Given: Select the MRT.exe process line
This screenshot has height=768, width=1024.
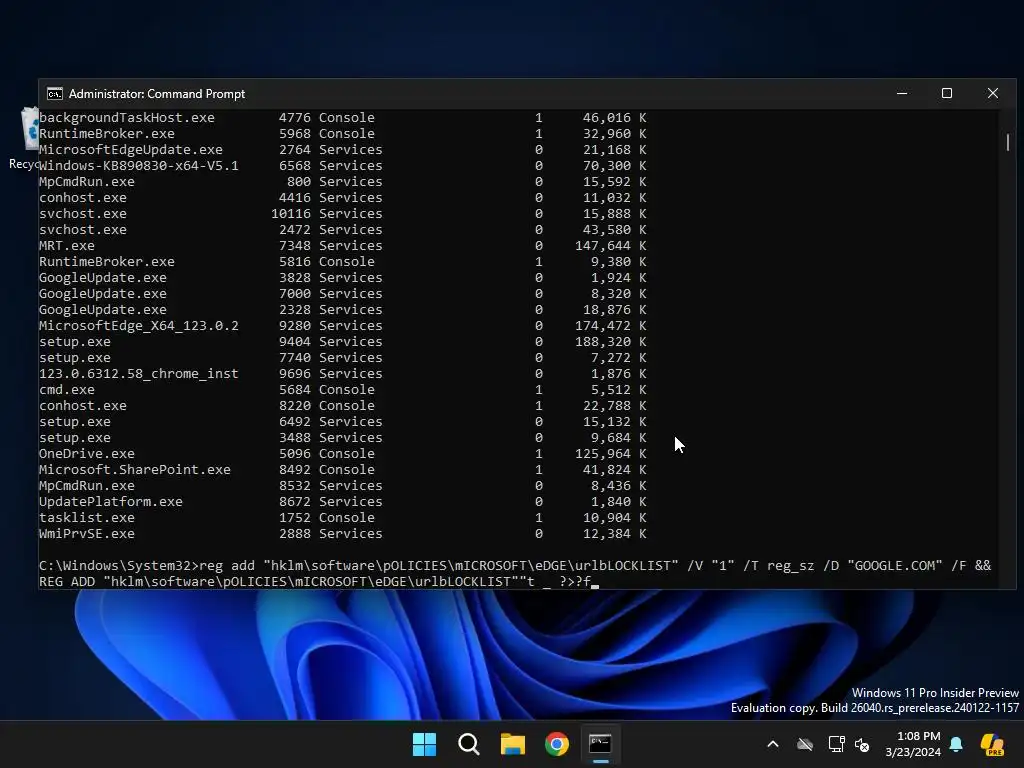Looking at the screenshot, I should pos(342,246).
